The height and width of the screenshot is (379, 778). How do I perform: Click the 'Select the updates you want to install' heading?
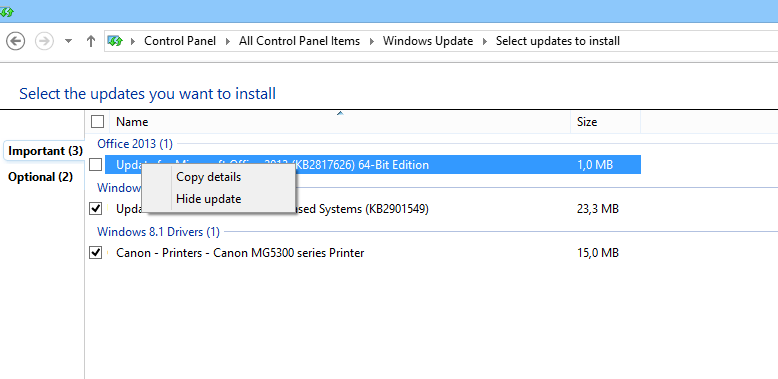click(x=147, y=93)
